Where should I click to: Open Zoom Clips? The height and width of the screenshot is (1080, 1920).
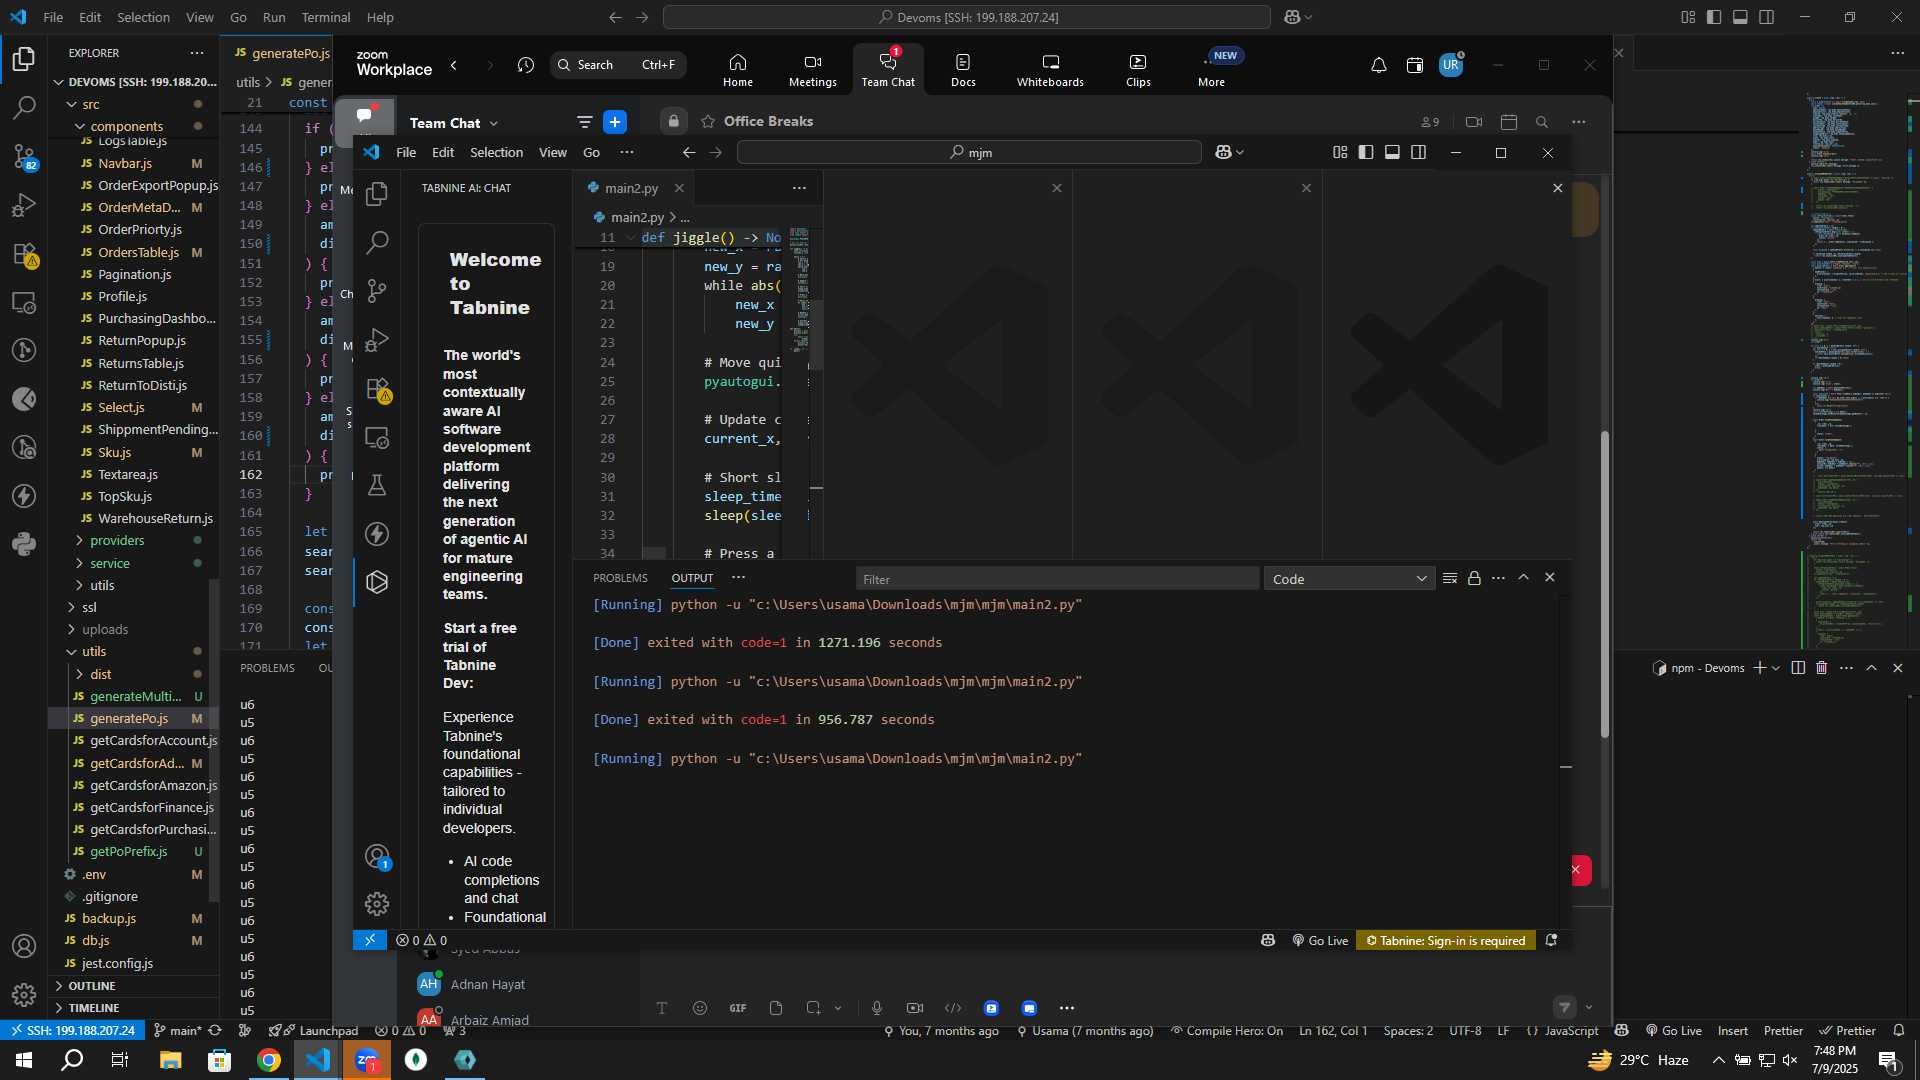tap(1138, 70)
